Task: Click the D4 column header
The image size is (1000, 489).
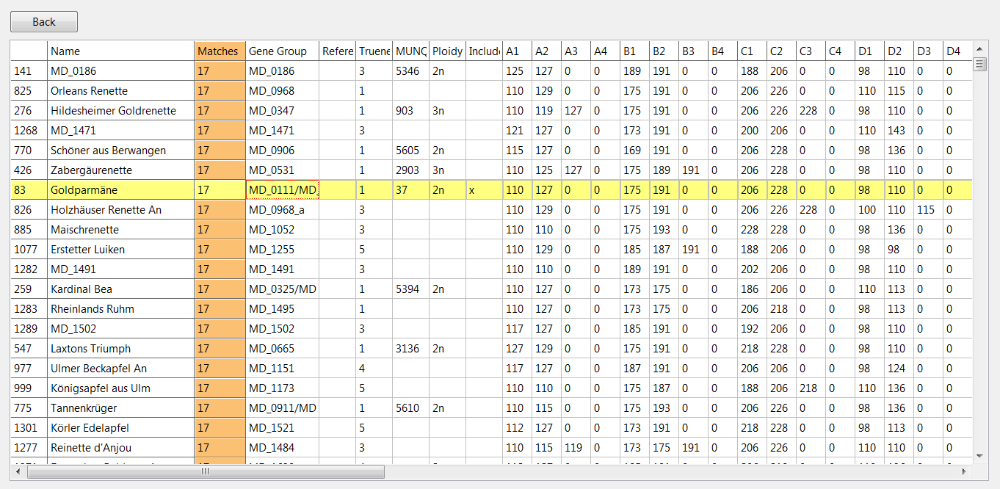Action: 953,50
